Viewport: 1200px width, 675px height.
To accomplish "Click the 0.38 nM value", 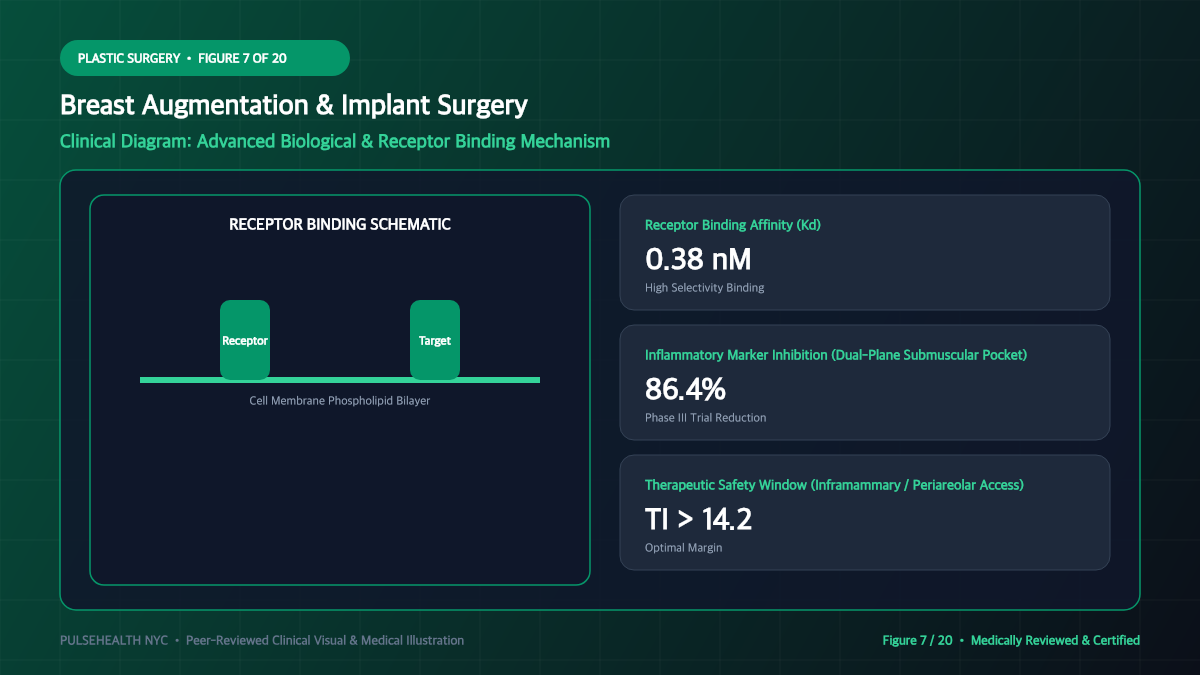I will pyautogui.click(x=698, y=260).
